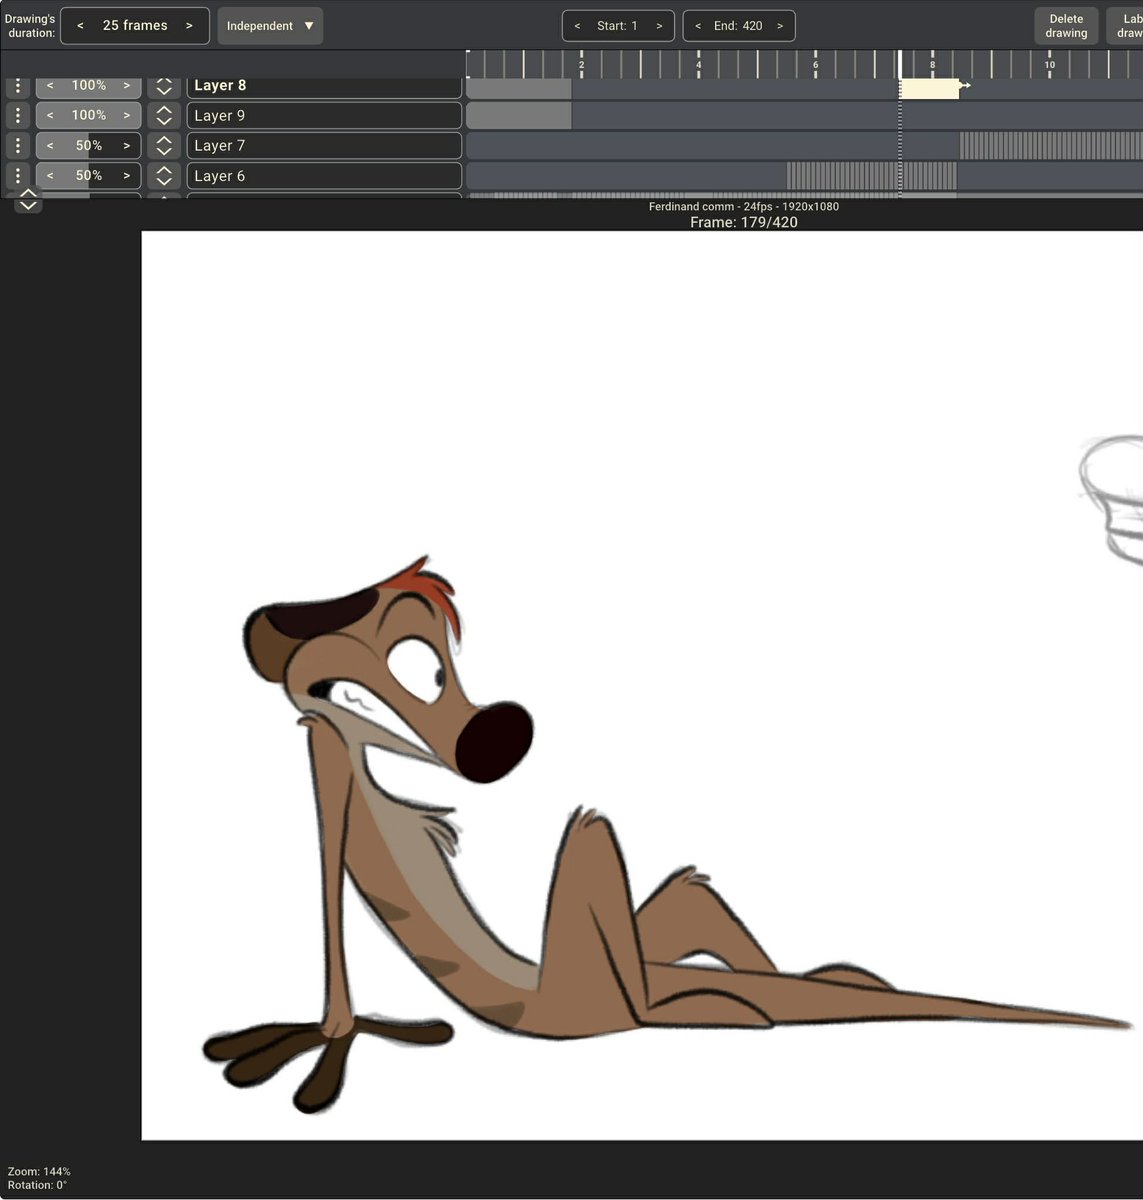Lower Layer 7 opacity with left arrow
Screen dimensions: 1143x1200
click(x=50, y=145)
